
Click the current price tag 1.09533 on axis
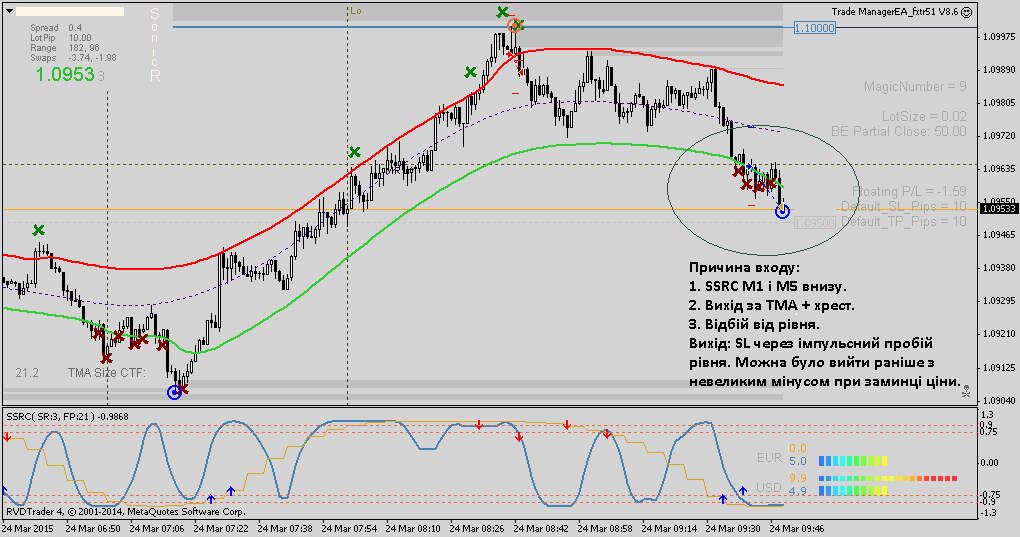click(x=999, y=209)
